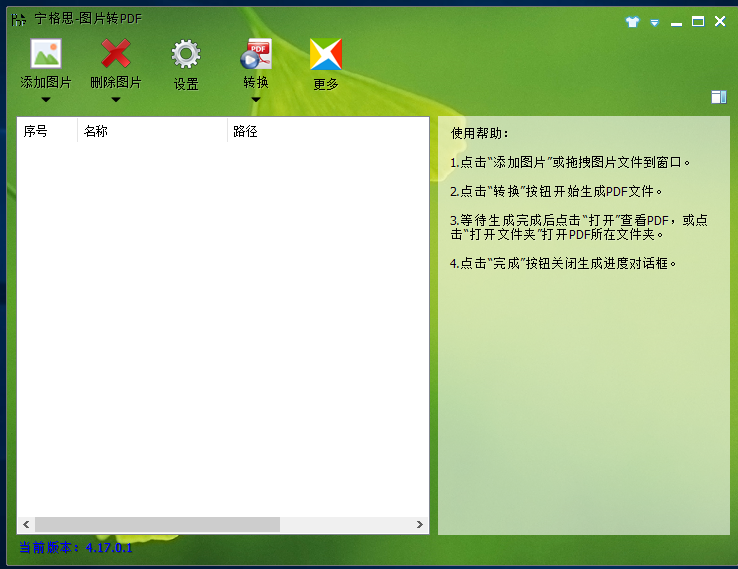Screen dimensions: 738x569
Task: Open the More (更多) colorful icon
Action: [x=326, y=54]
